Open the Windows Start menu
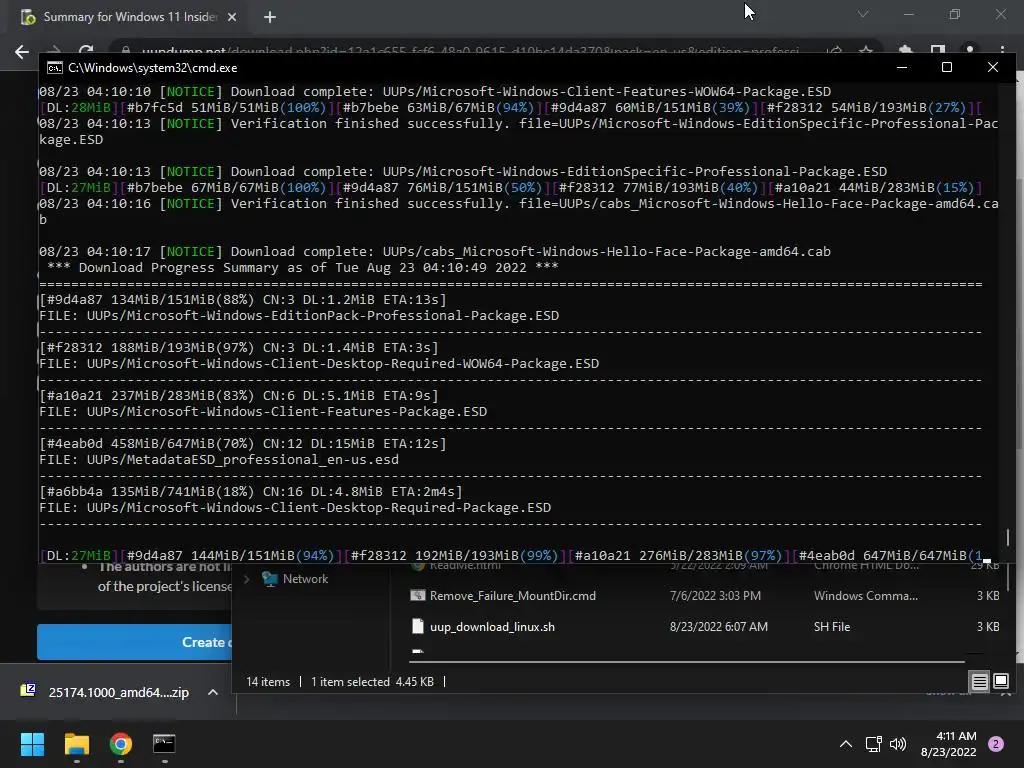The width and height of the screenshot is (1024, 768). tap(32, 744)
